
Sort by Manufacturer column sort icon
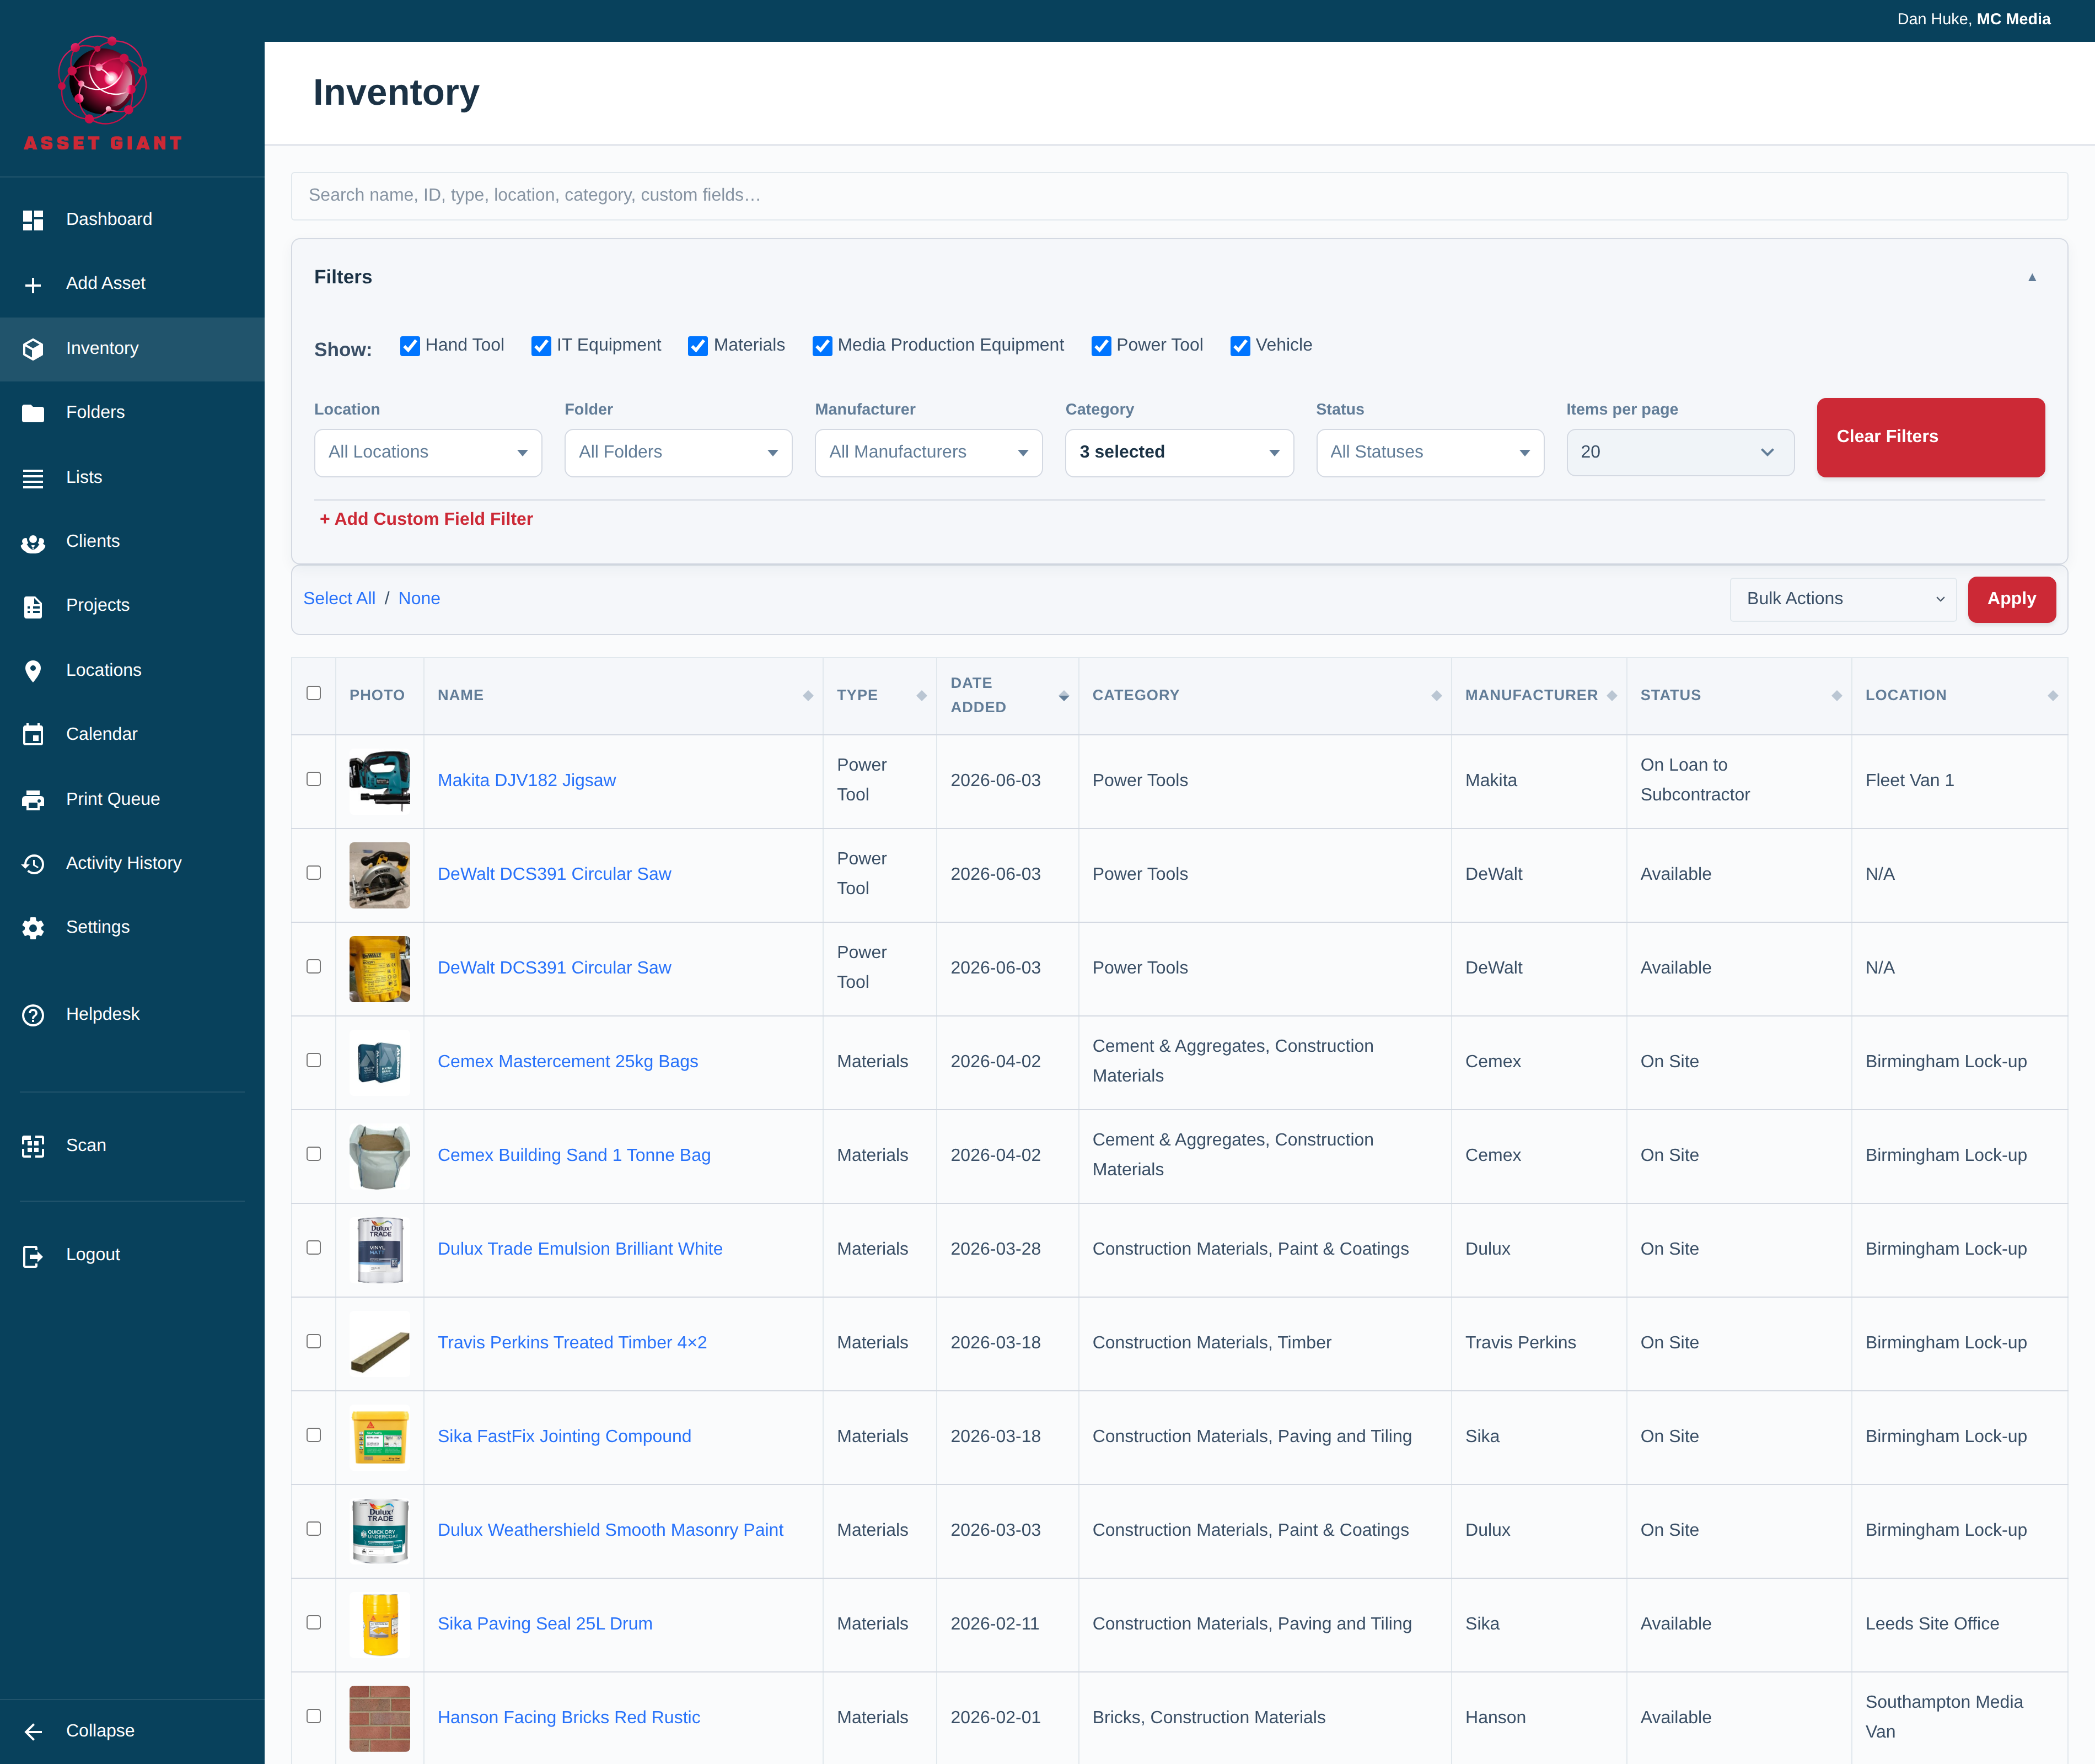[1612, 696]
